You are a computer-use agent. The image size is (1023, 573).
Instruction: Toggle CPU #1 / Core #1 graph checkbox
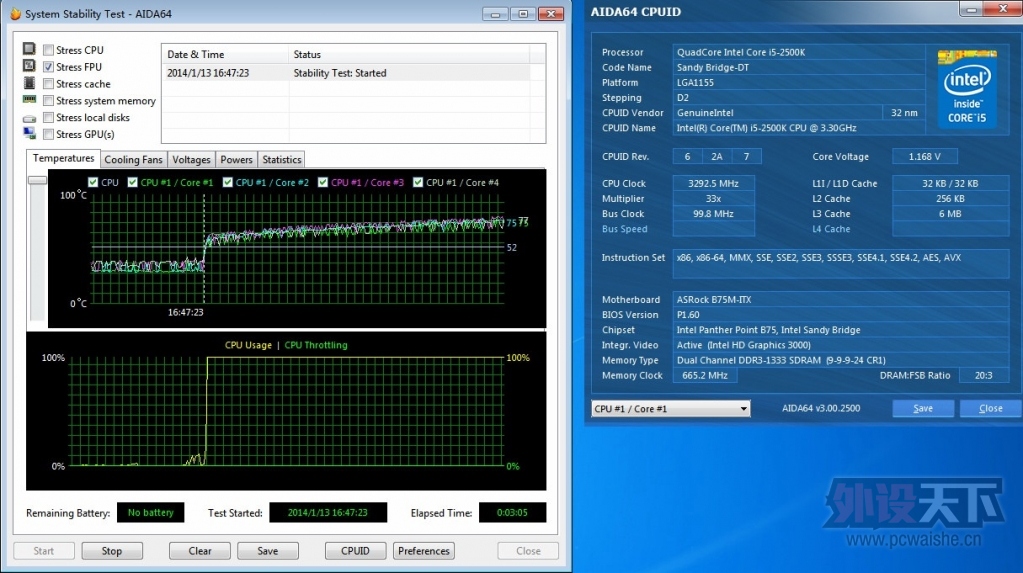click(x=132, y=183)
